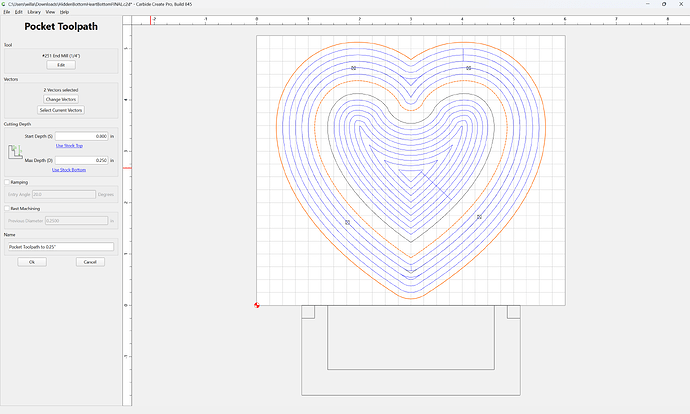Screen dimensions: 690x414
Task: Click the Cutting Depth section label
Action: (x=17, y=124)
